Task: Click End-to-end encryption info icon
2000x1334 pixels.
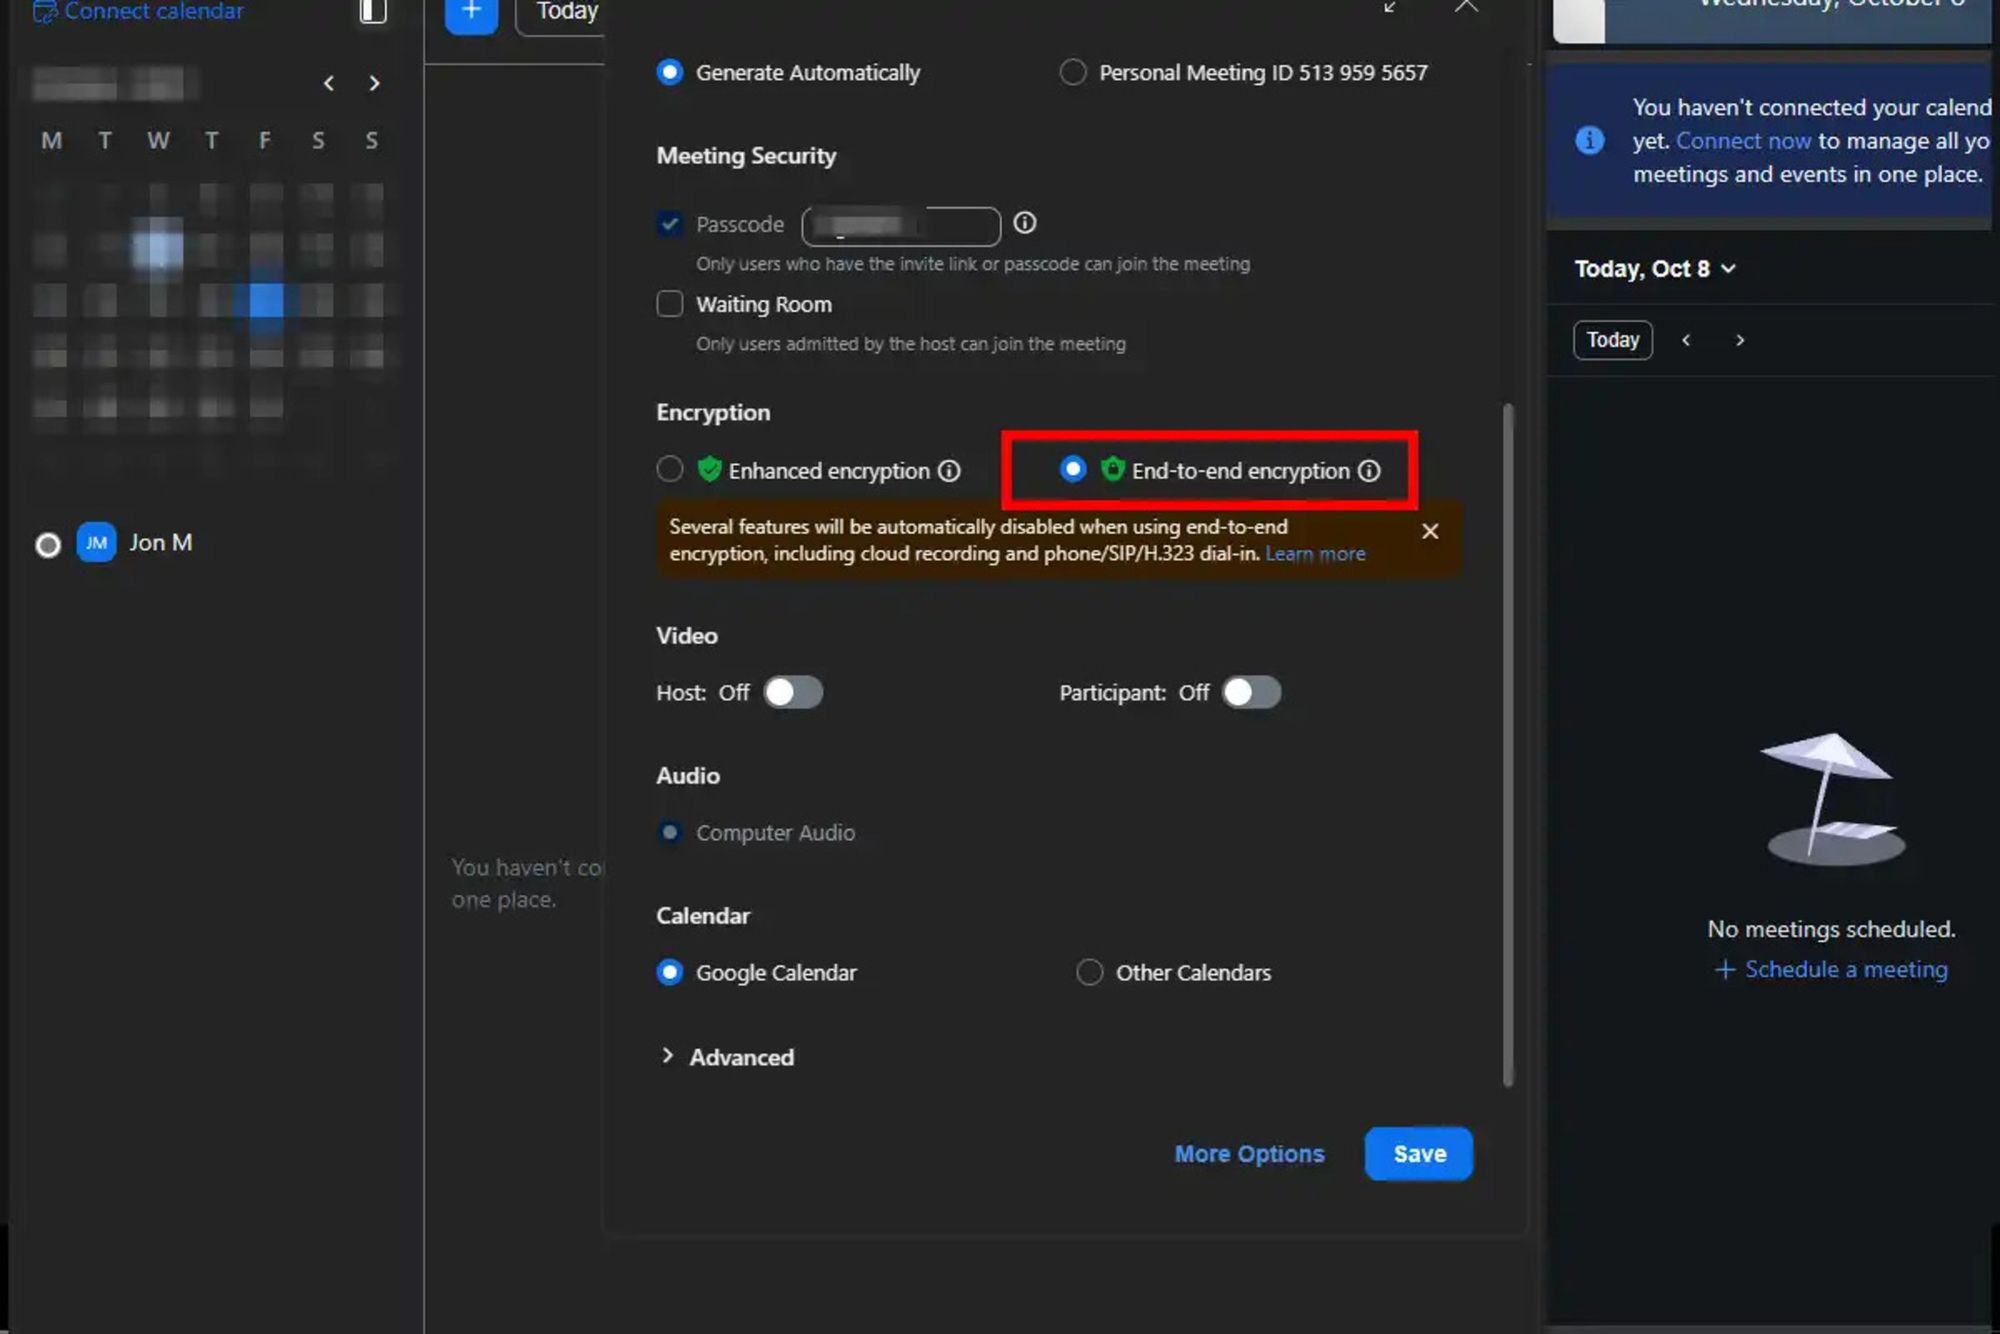Action: [1369, 471]
